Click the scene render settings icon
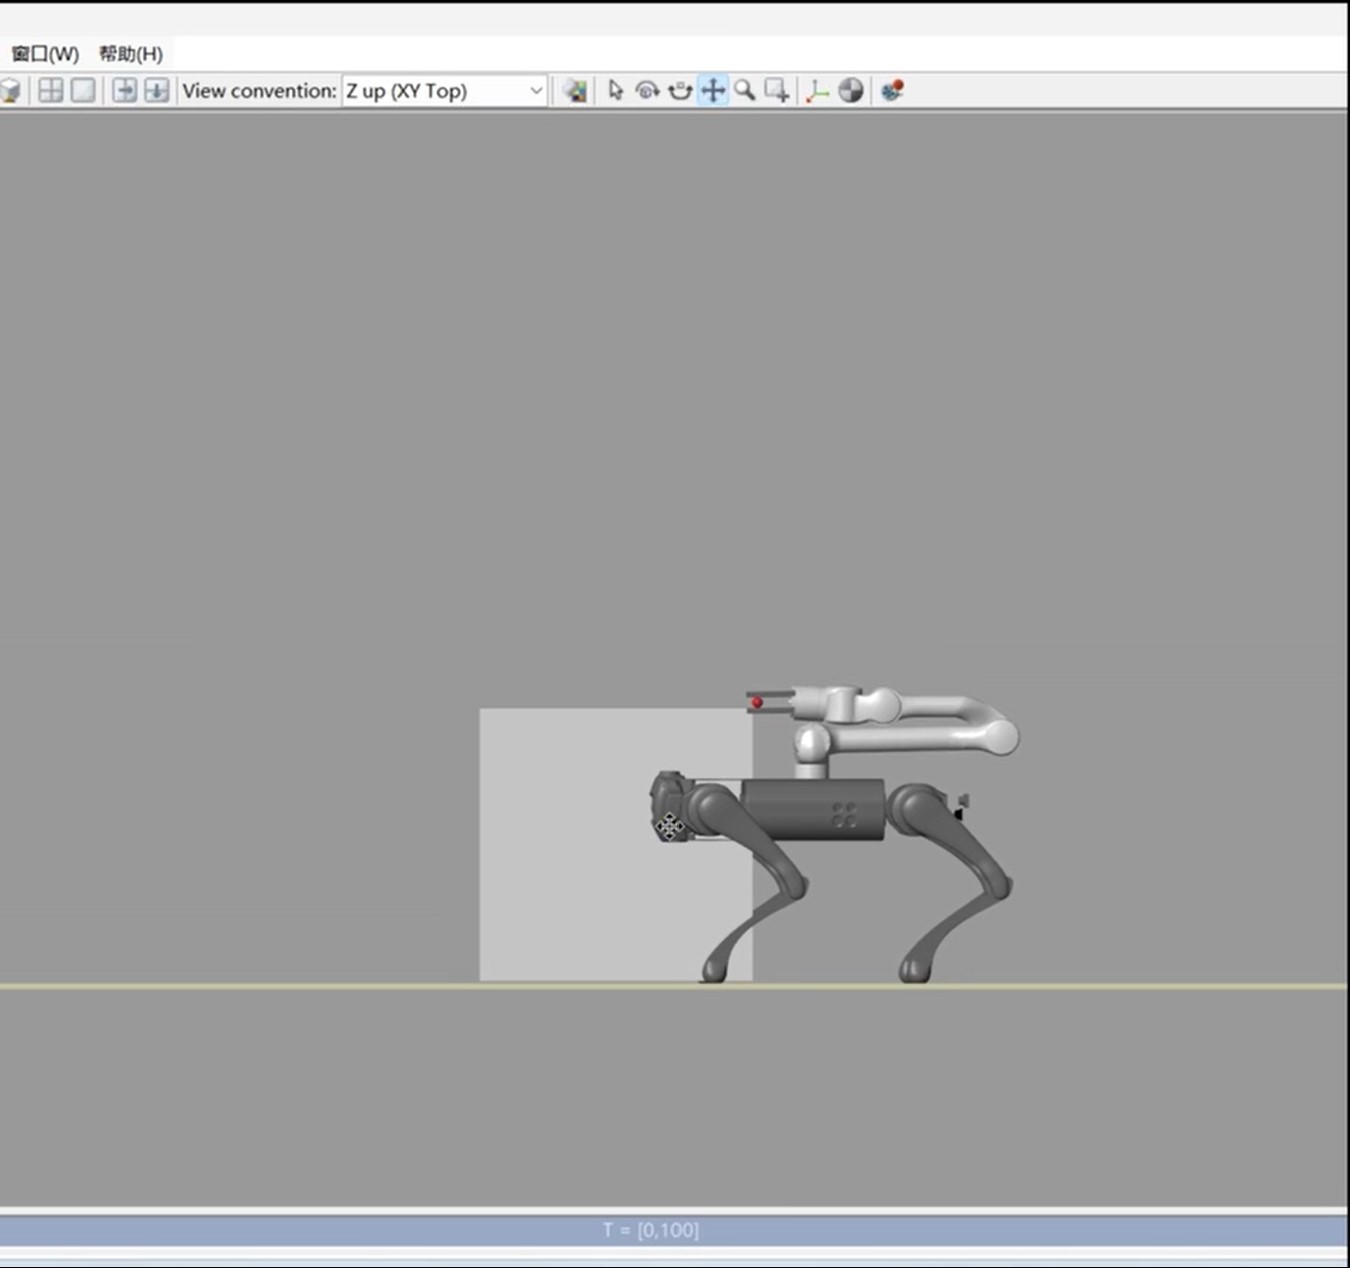This screenshot has width=1350, height=1268. [x=575, y=91]
